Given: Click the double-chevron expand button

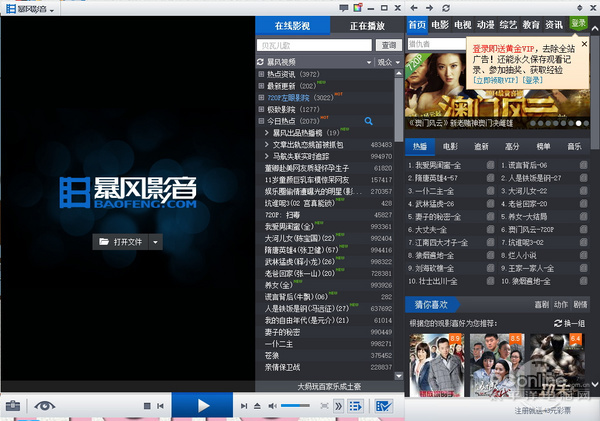Looking at the screenshot, I should (x=338, y=406).
